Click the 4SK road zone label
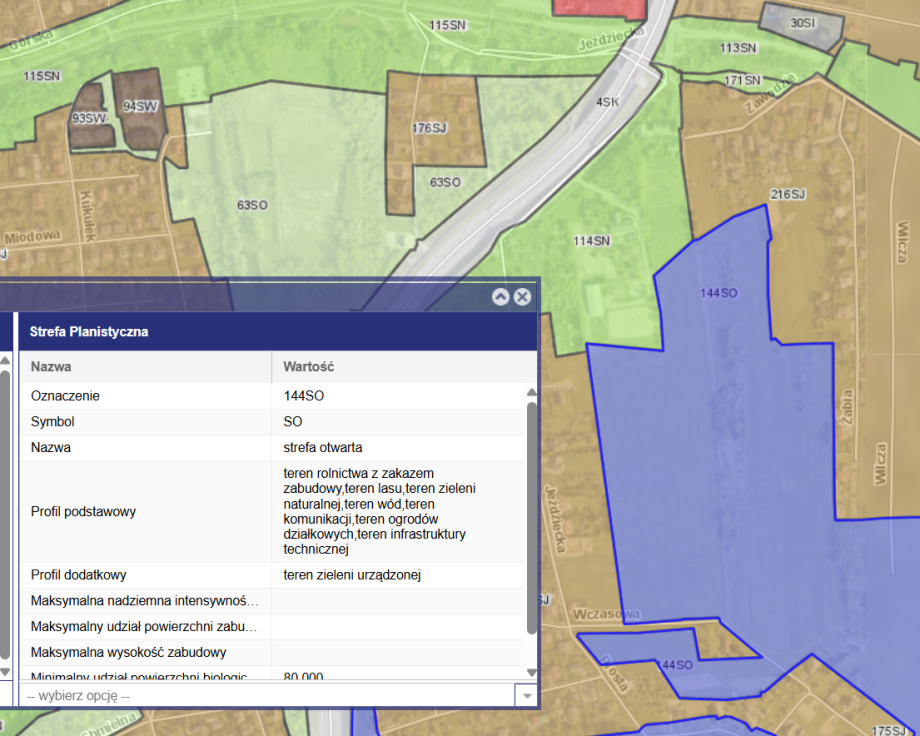The height and width of the screenshot is (736, 920). tap(608, 102)
